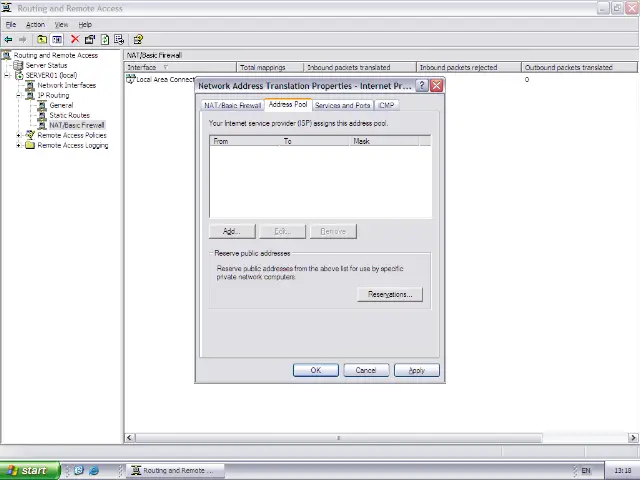Click the SERVER01 (local) server icon
This screenshot has height=480, width=640.
click(x=19, y=76)
